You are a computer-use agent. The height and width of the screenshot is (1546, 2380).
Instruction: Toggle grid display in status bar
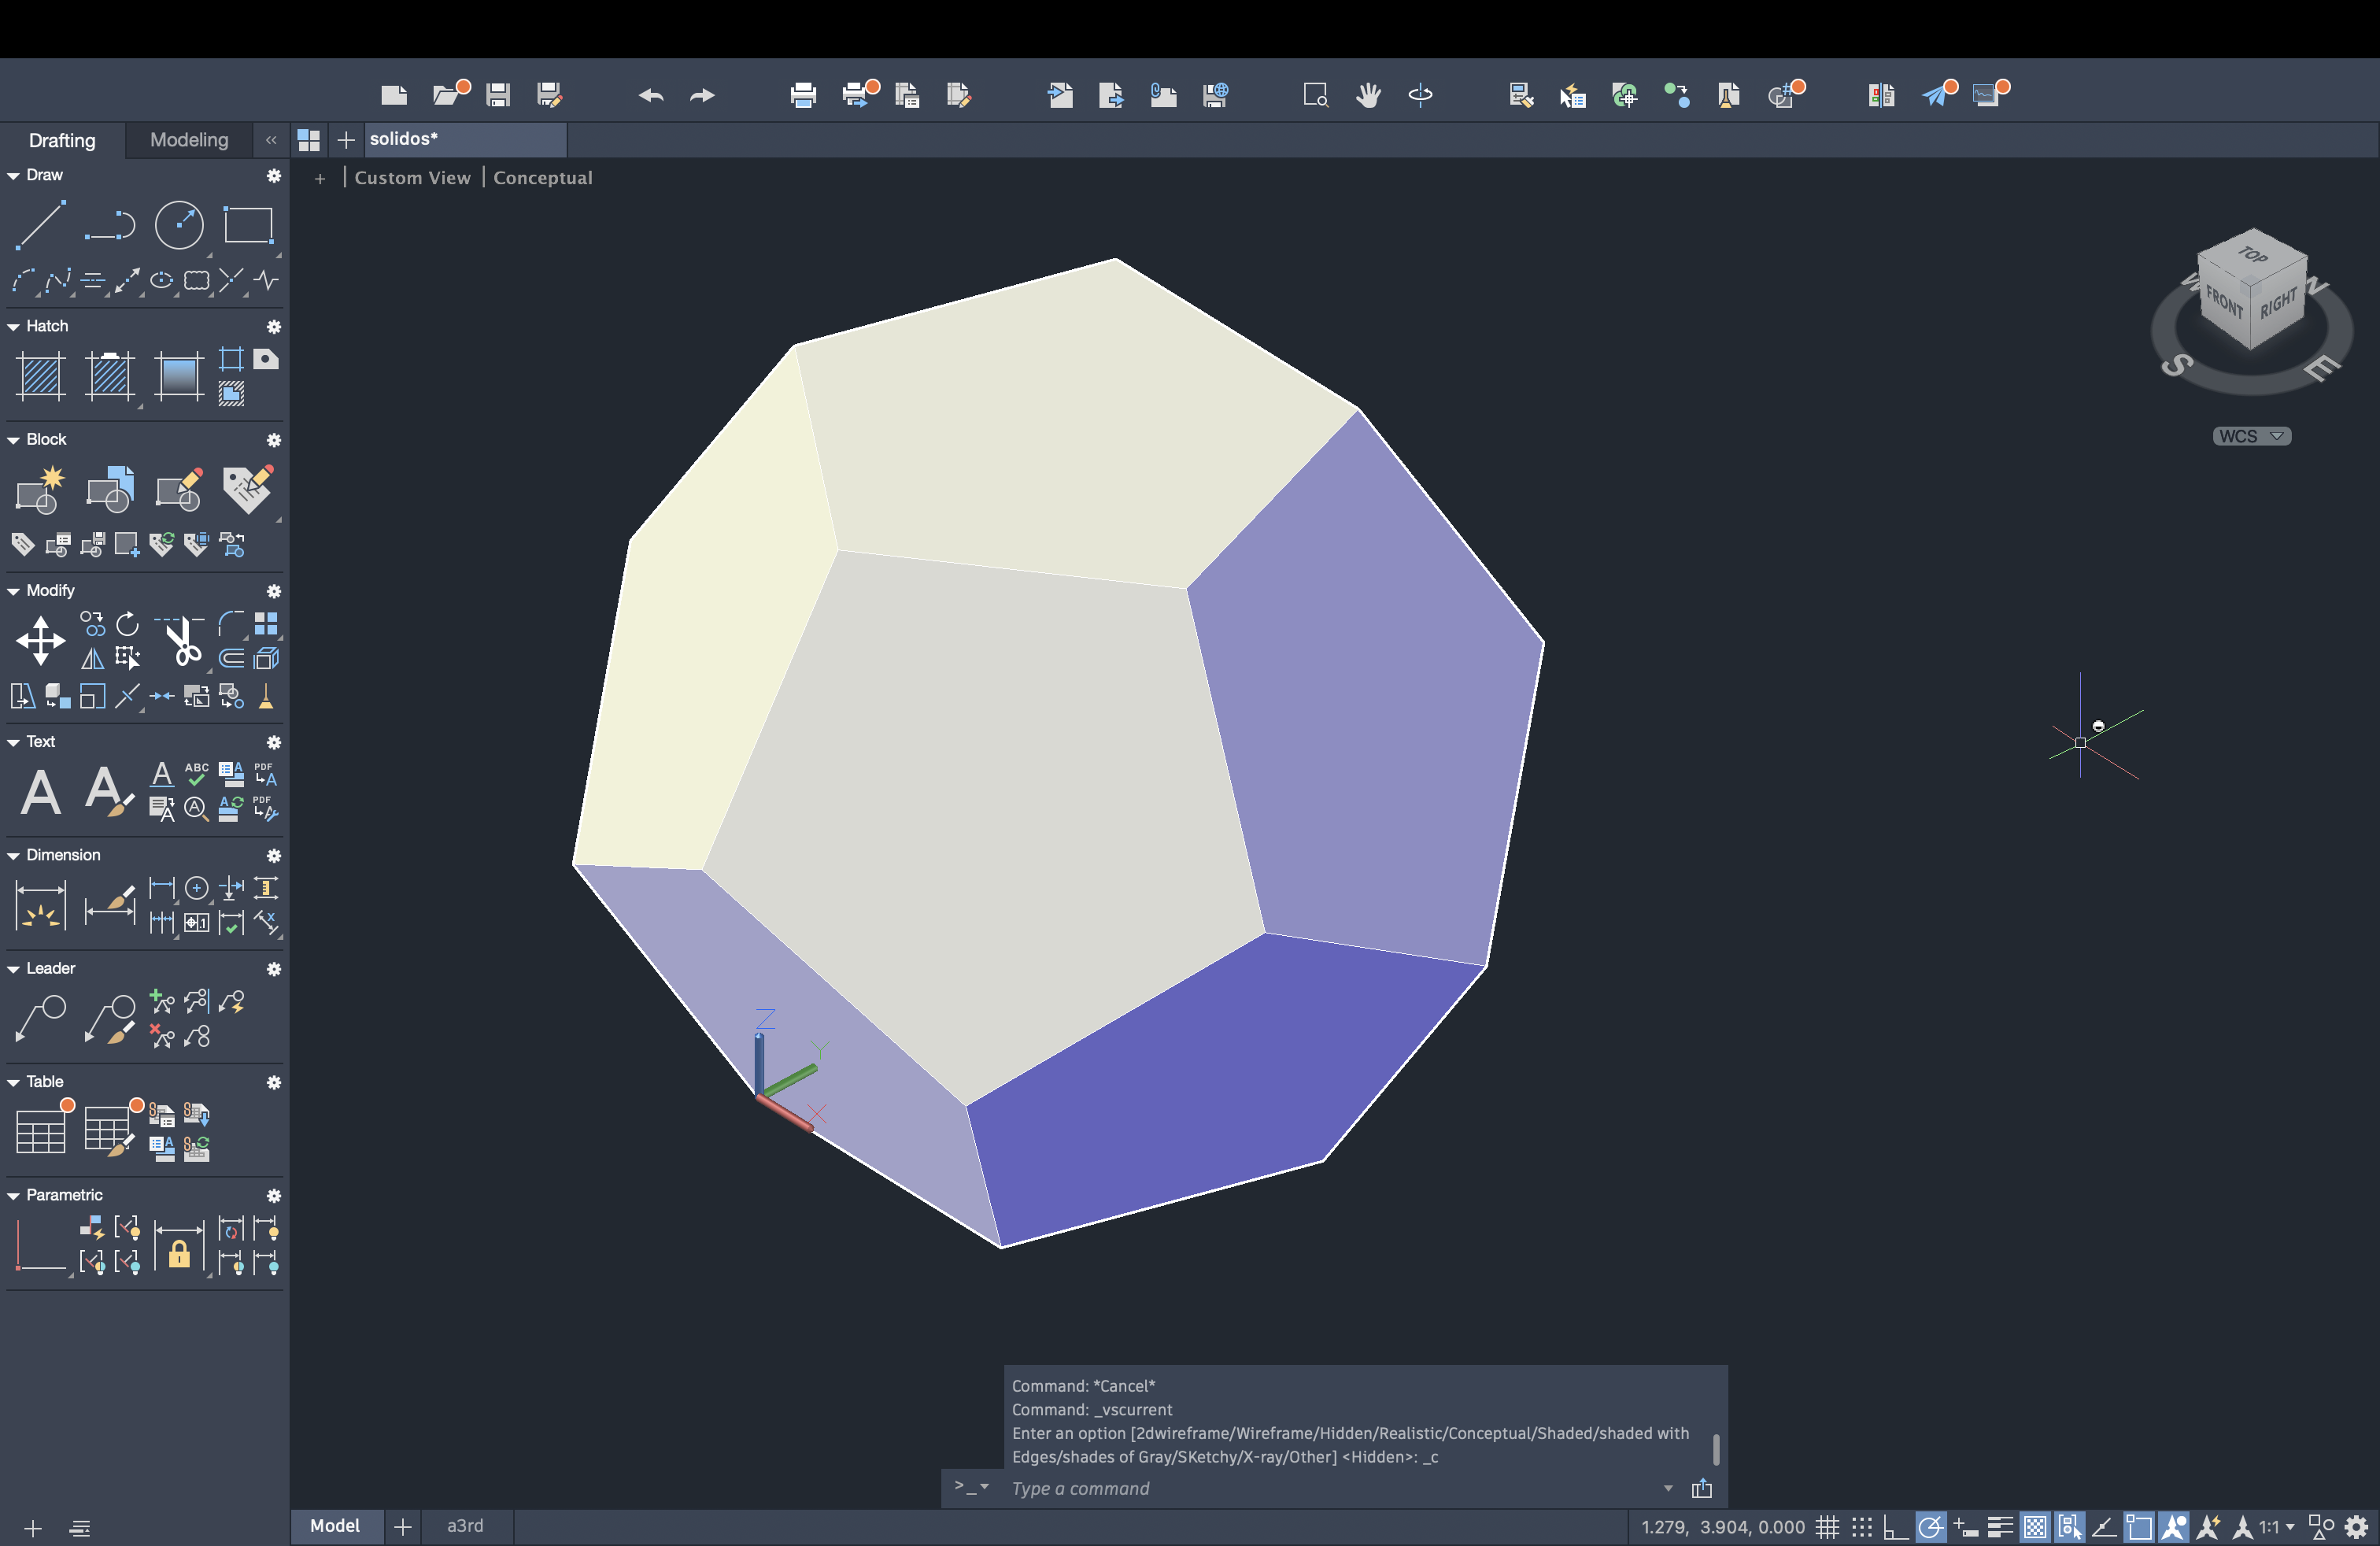pos(1827,1527)
